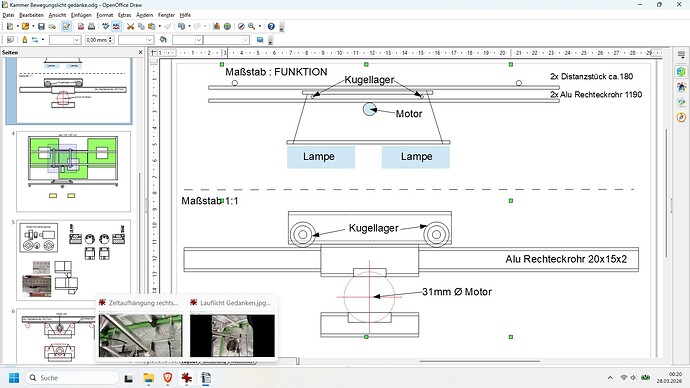Insert chart icon in toolbar
Viewport: 690px width, 388px height.
coord(217,26)
